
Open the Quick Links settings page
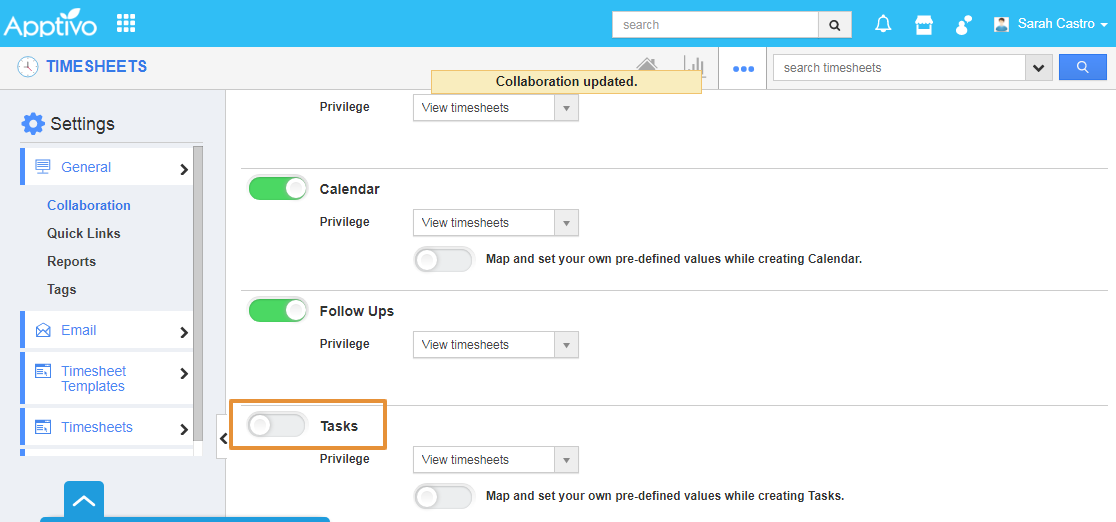pos(83,233)
